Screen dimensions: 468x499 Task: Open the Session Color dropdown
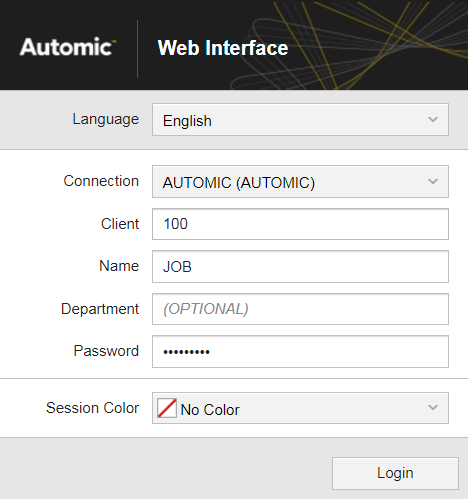point(300,408)
